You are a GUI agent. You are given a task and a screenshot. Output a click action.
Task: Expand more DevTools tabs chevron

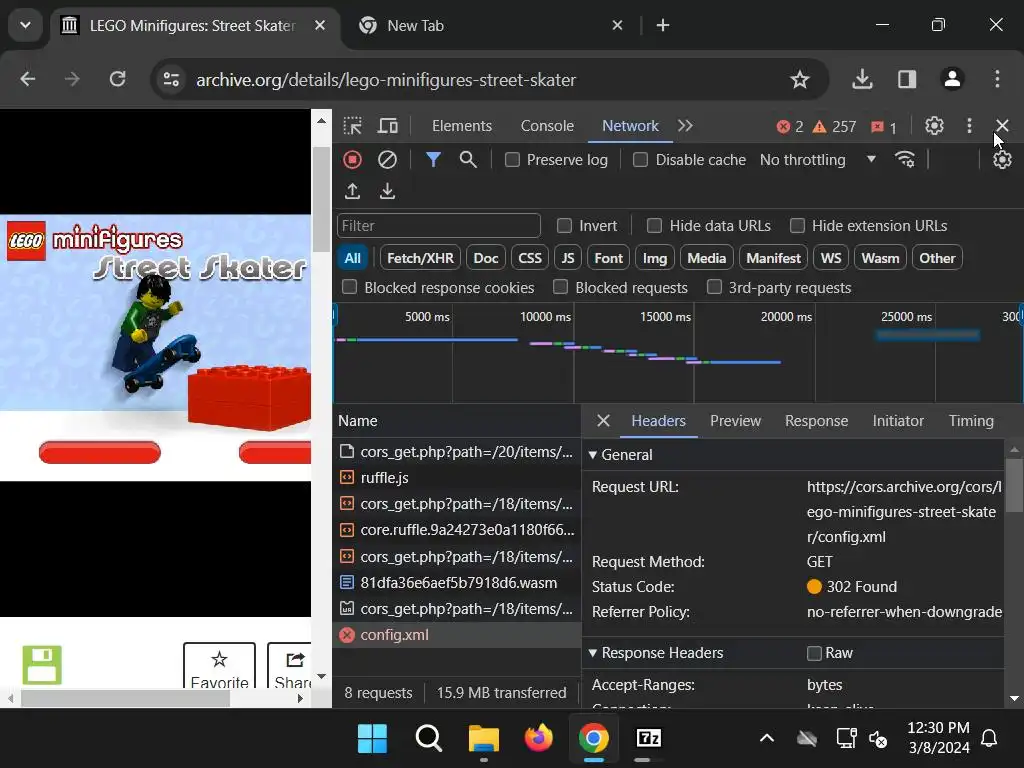click(685, 125)
